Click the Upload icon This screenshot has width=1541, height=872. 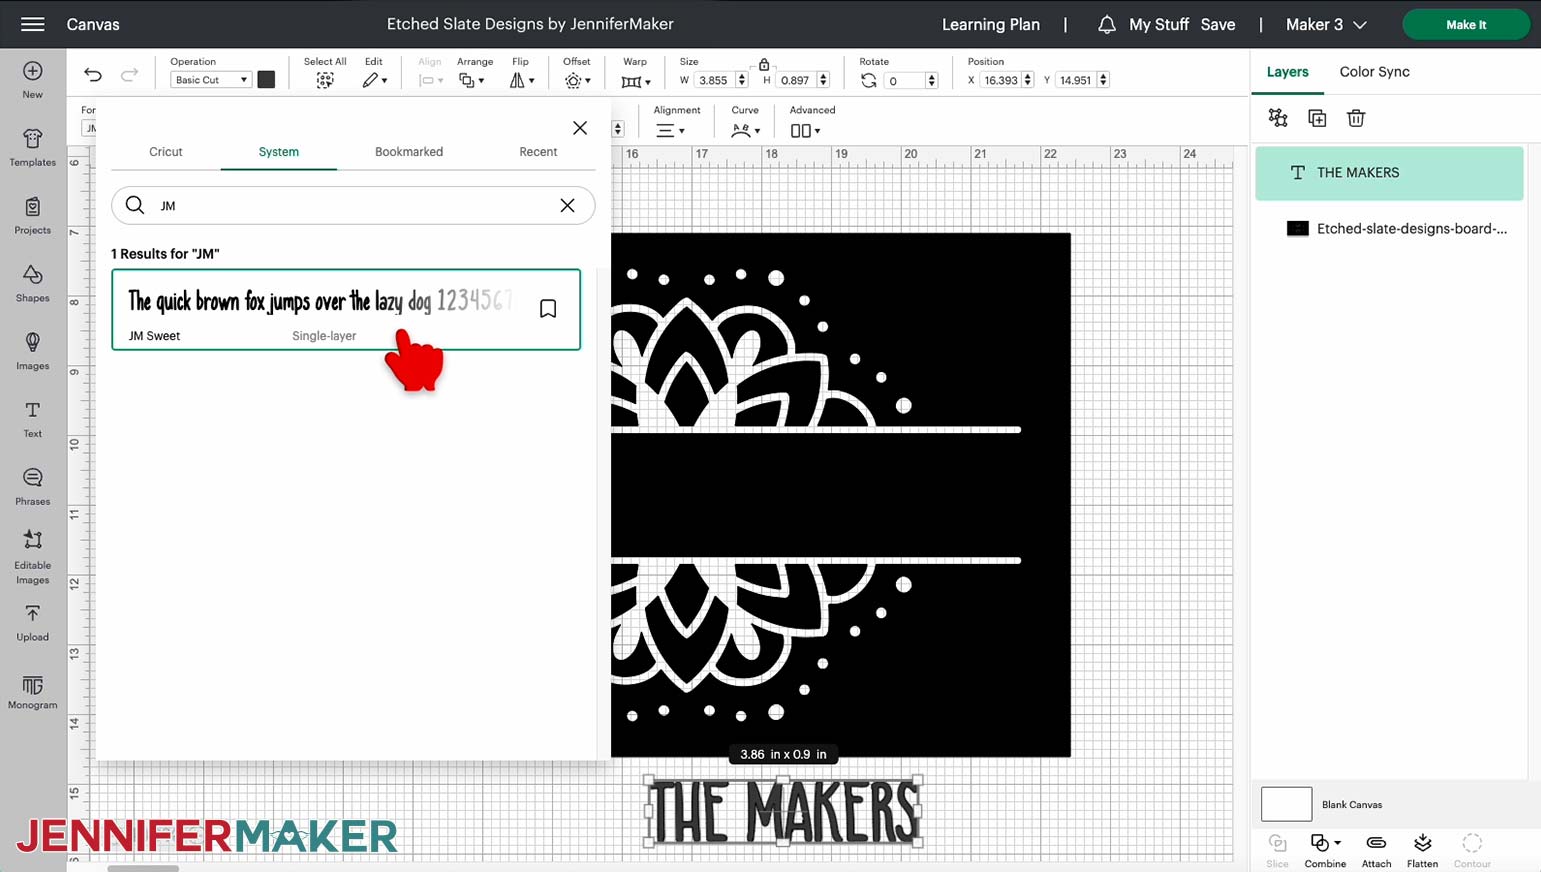(33, 613)
